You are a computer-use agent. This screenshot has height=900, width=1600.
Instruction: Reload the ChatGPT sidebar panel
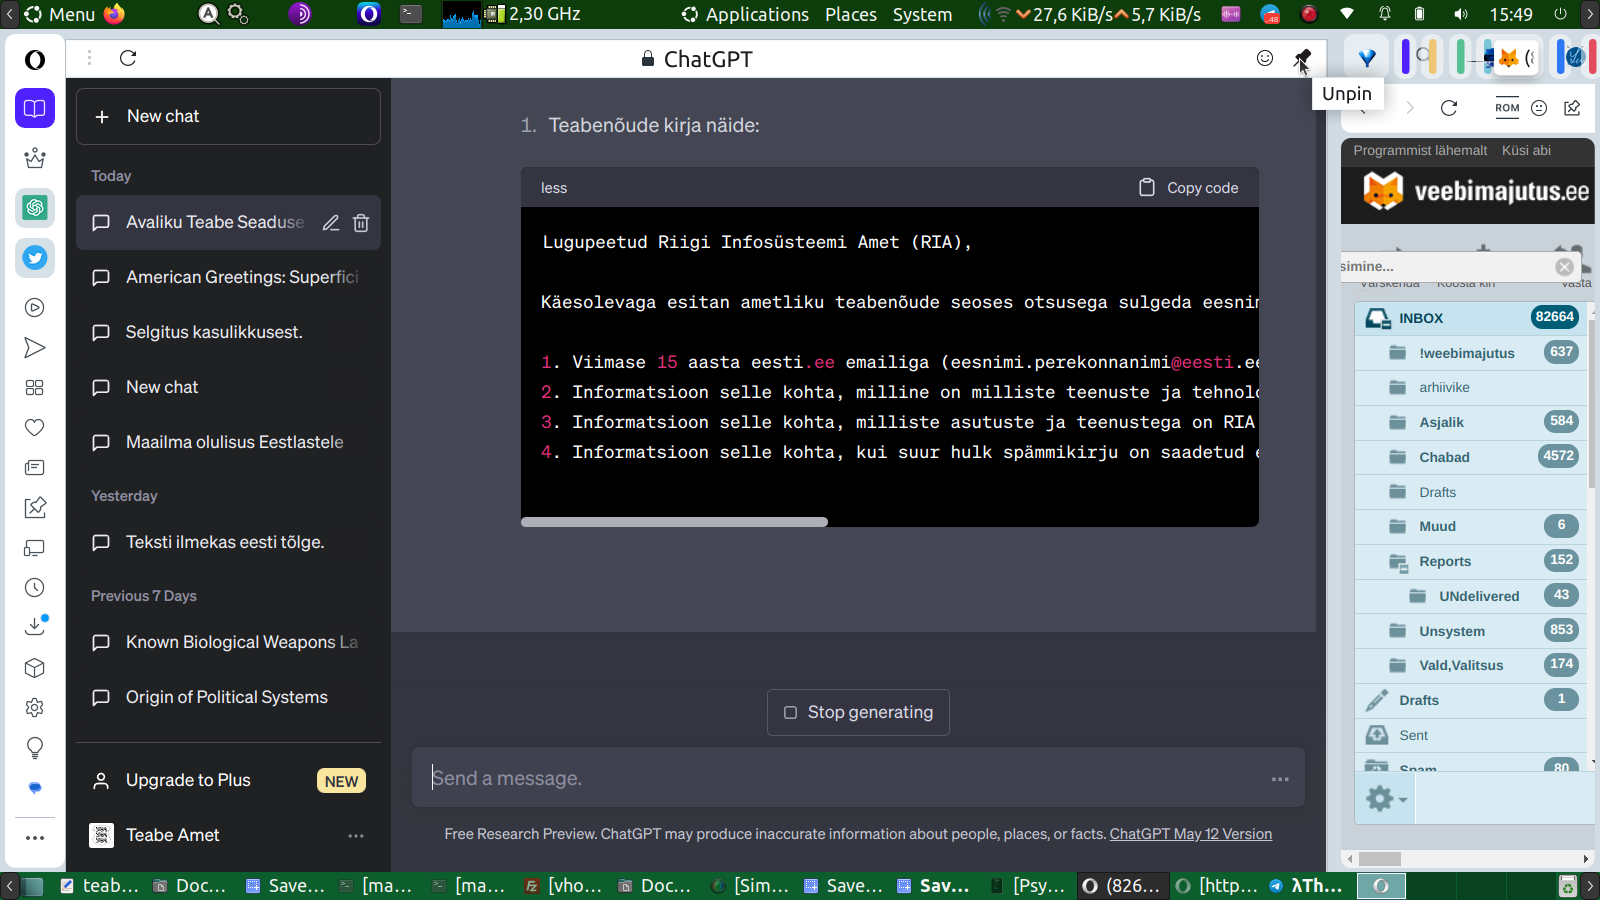[128, 58]
